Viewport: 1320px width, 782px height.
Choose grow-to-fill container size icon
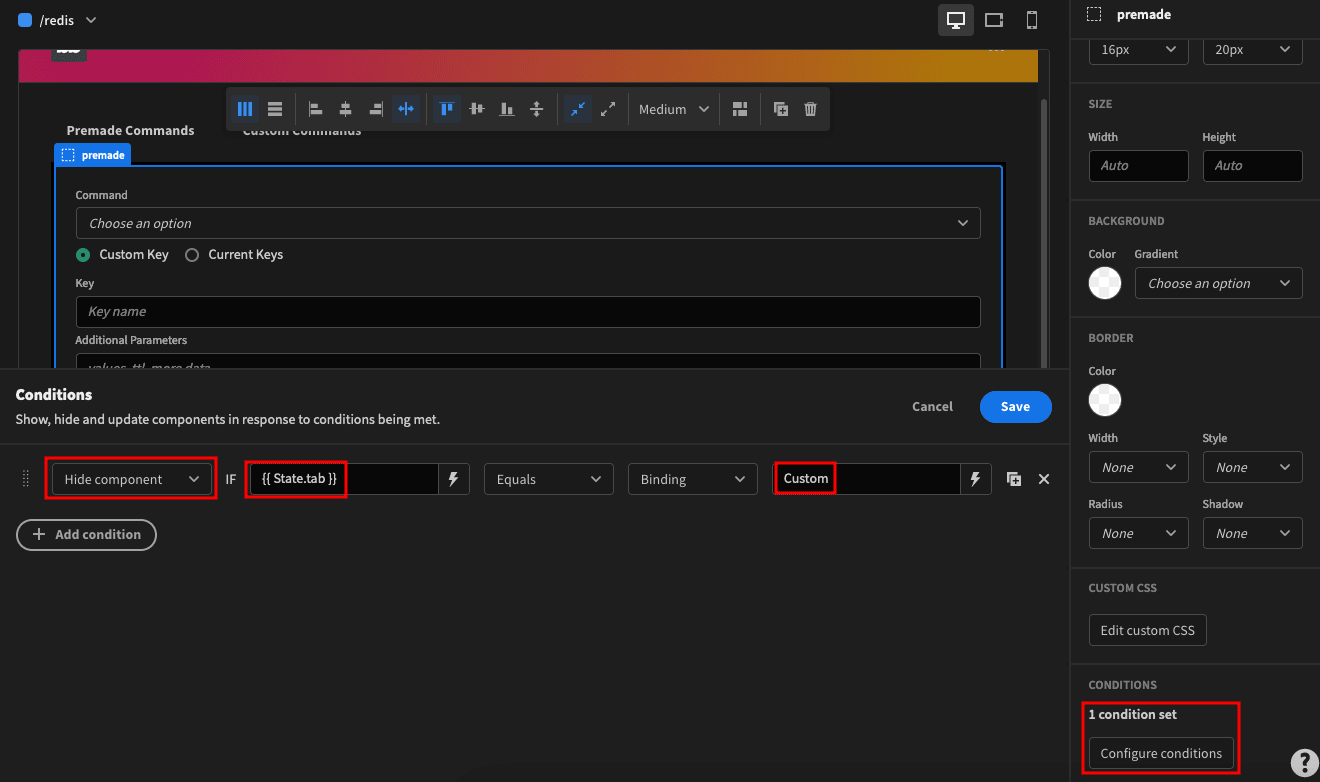pyautogui.click(x=608, y=109)
